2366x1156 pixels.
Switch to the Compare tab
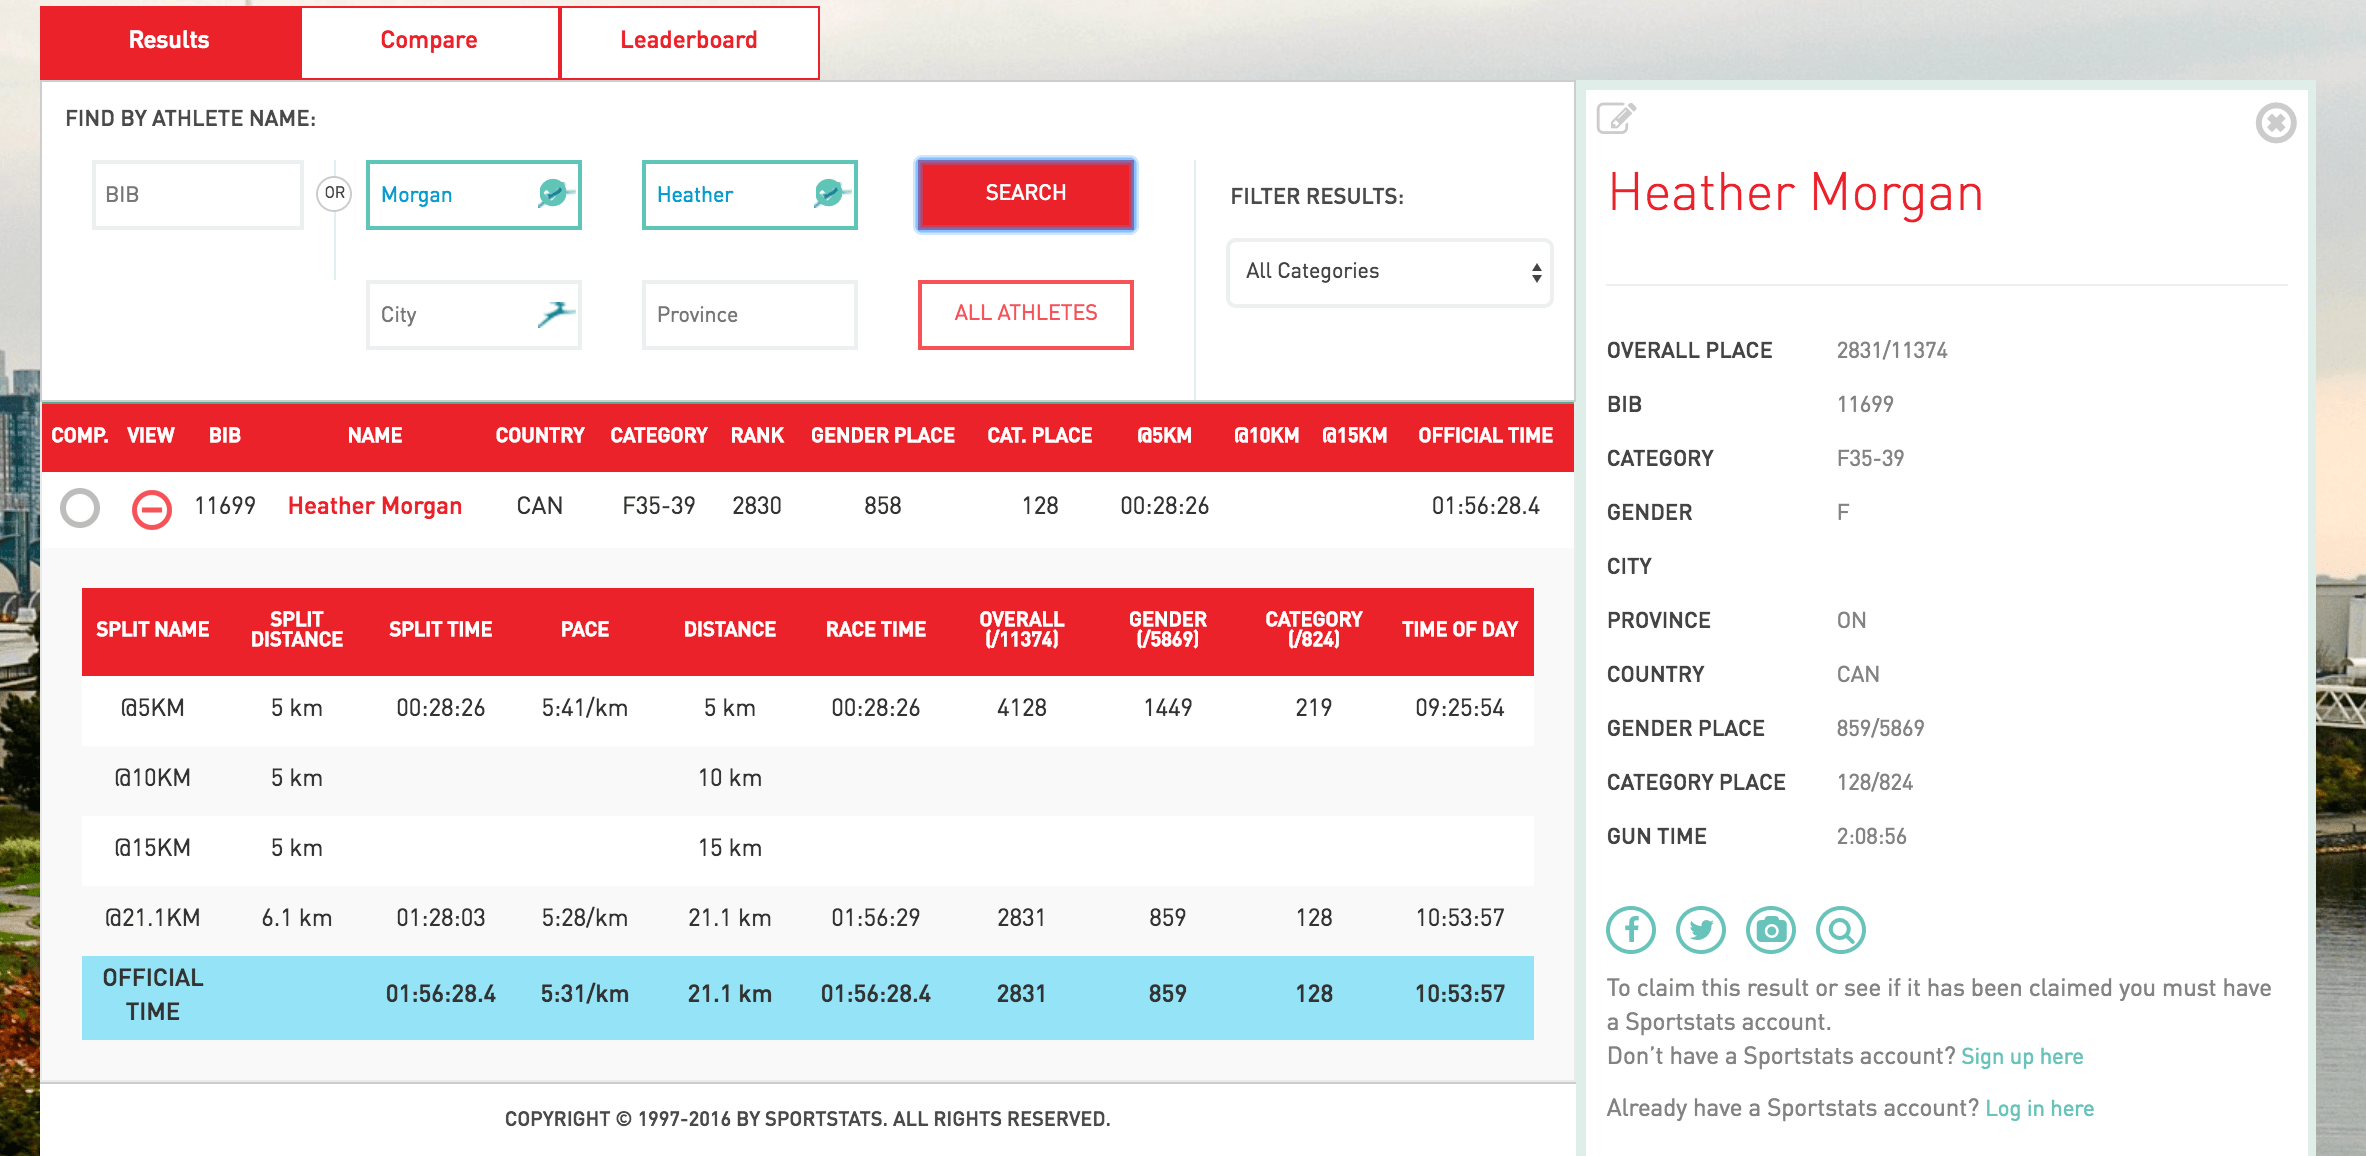(429, 41)
